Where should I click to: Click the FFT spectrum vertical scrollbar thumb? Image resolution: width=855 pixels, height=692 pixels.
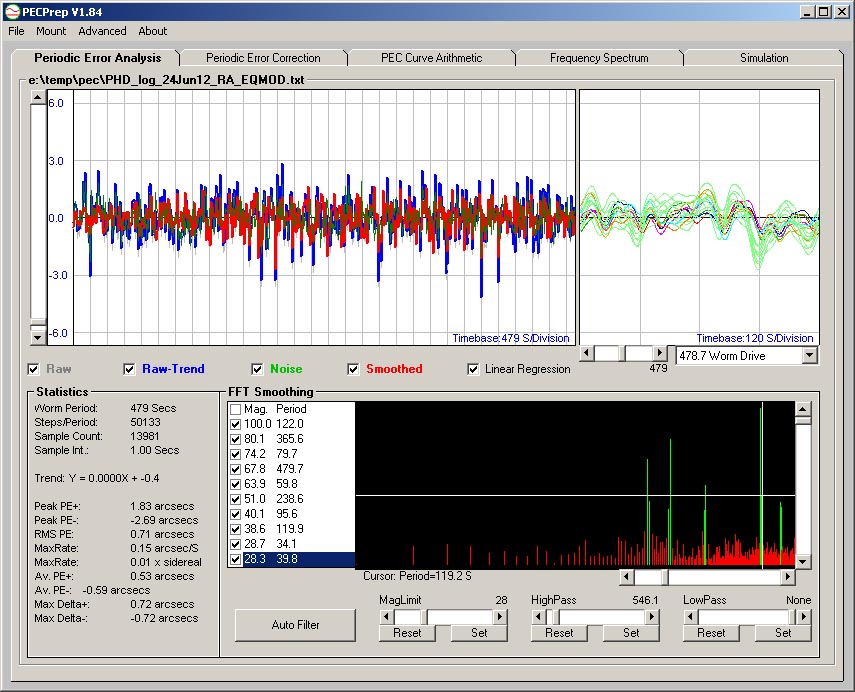tap(803, 420)
